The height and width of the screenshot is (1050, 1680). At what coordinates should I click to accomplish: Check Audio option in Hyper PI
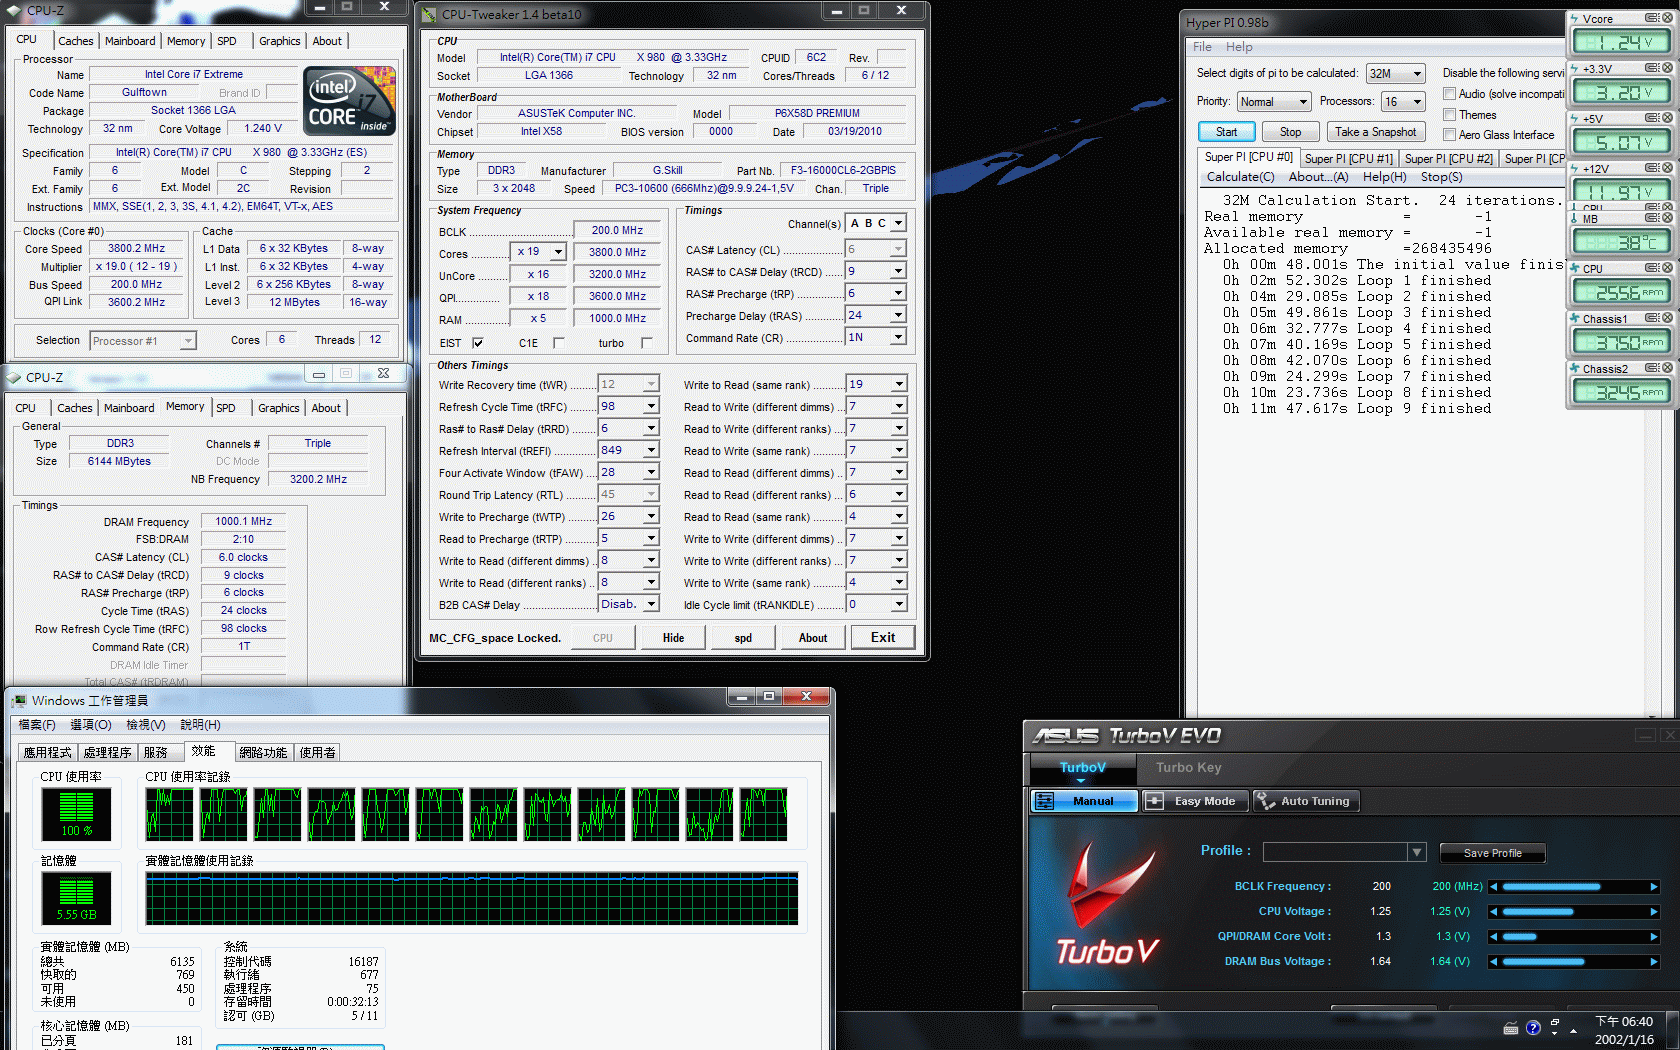coord(1449,94)
